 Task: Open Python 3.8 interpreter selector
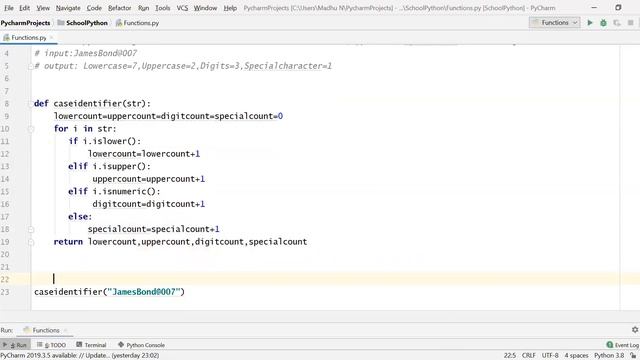[x=609, y=356]
